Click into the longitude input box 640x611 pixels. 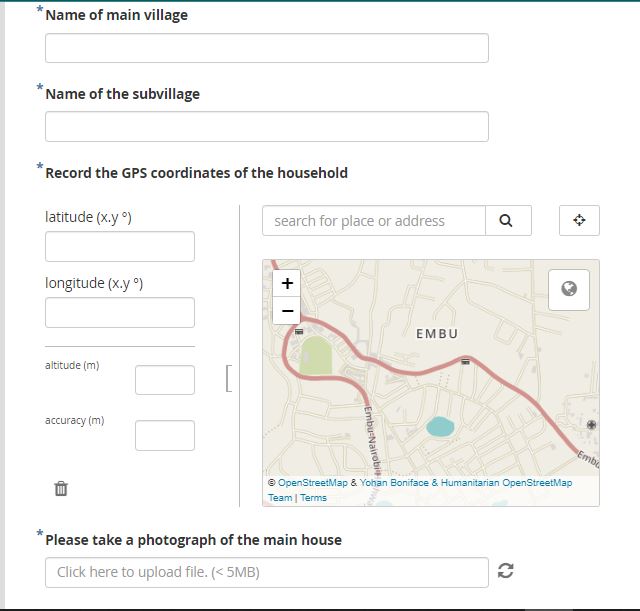[120, 313]
